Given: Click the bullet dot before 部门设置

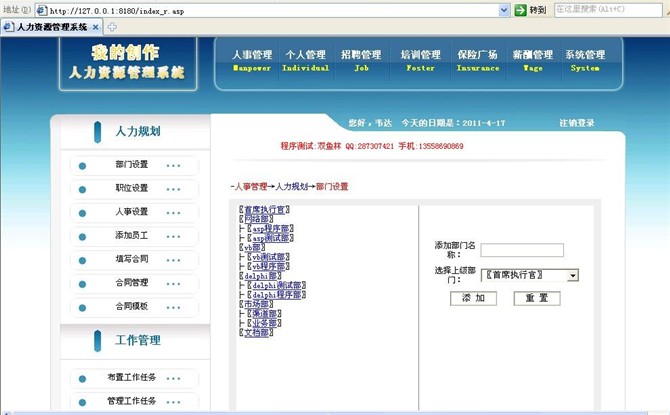Looking at the screenshot, I should tap(82, 165).
